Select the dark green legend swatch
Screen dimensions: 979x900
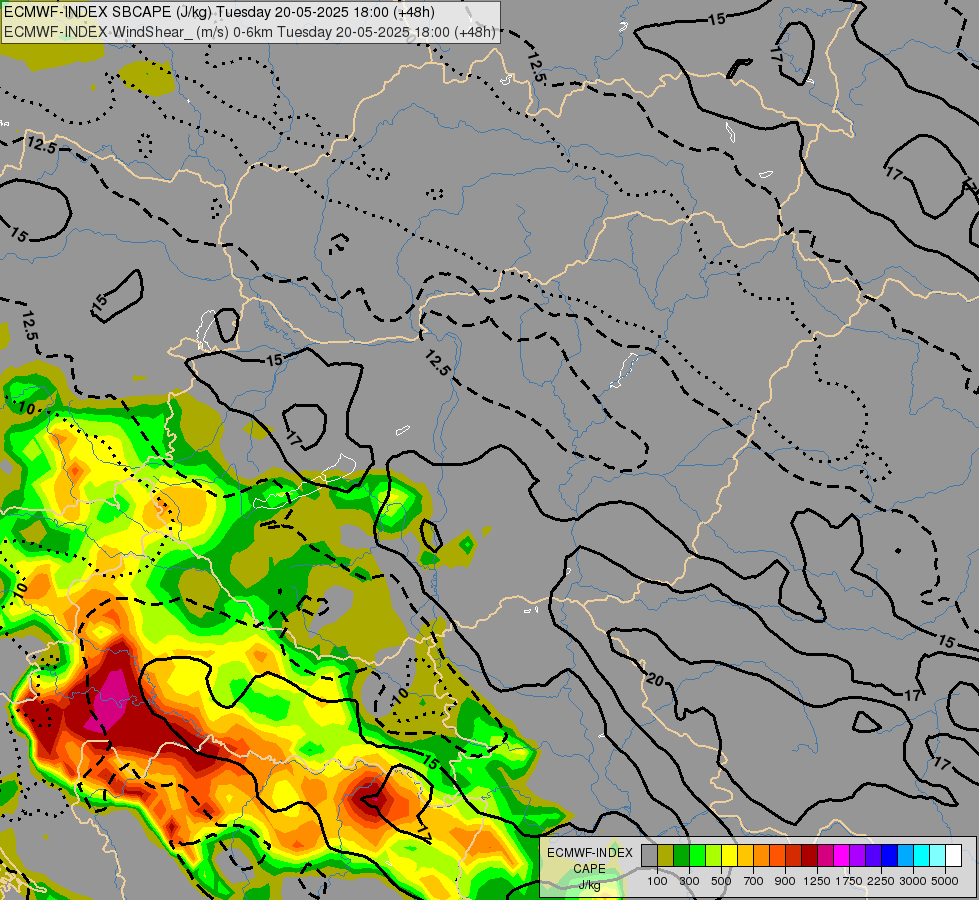(x=681, y=855)
